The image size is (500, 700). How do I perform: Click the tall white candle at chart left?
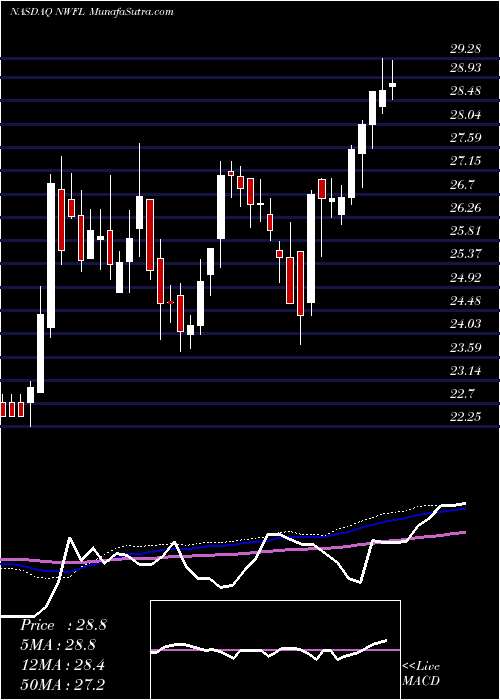(x=51, y=255)
